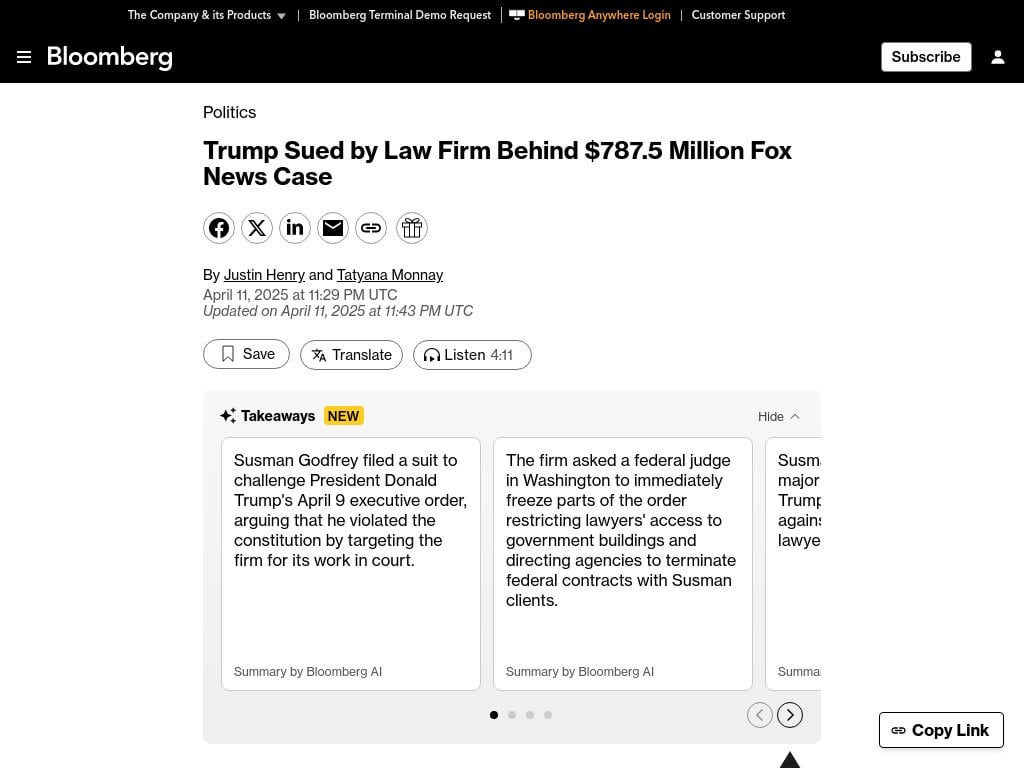This screenshot has height=768, width=1024.
Task: Click the Subscribe button
Action: (925, 57)
